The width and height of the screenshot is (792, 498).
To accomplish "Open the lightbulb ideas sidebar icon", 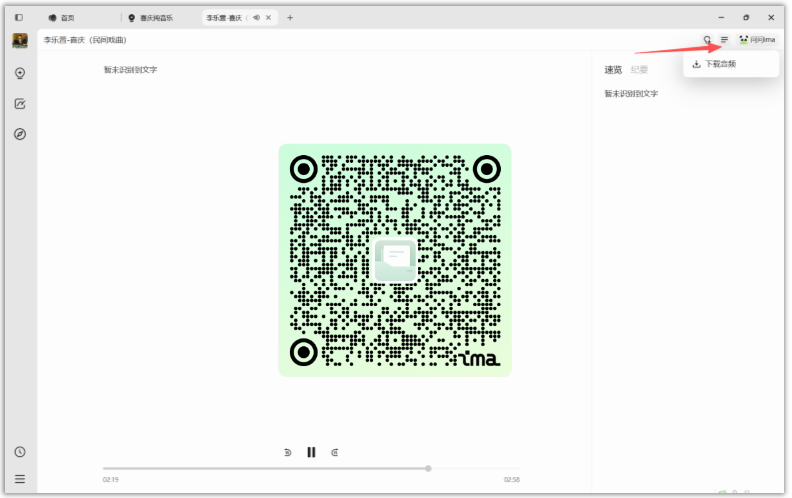I will pos(20,74).
